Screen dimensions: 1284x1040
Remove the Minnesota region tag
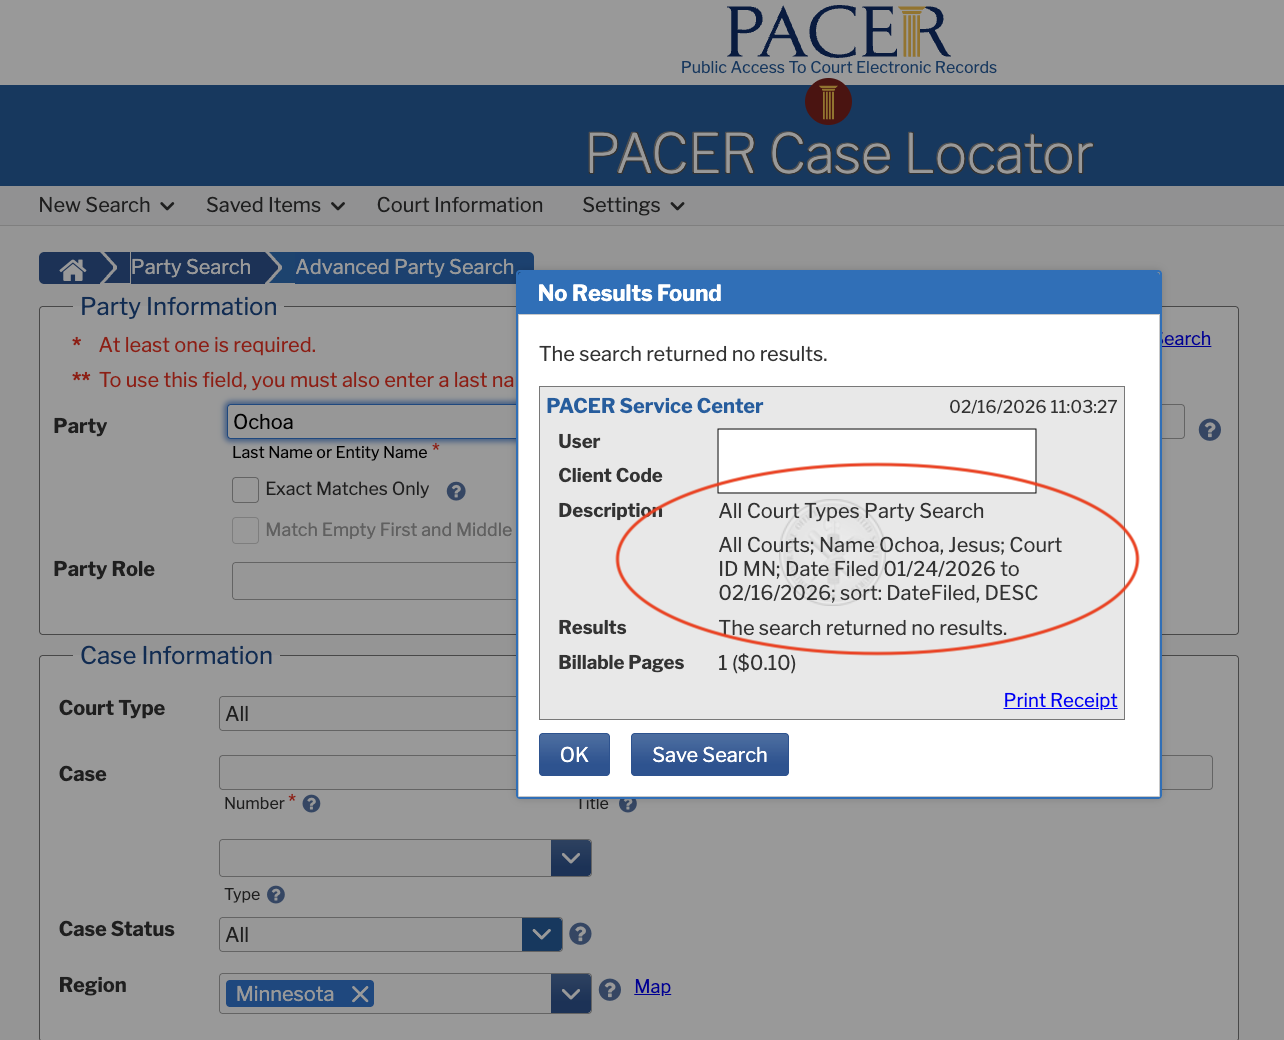[360, 994]
